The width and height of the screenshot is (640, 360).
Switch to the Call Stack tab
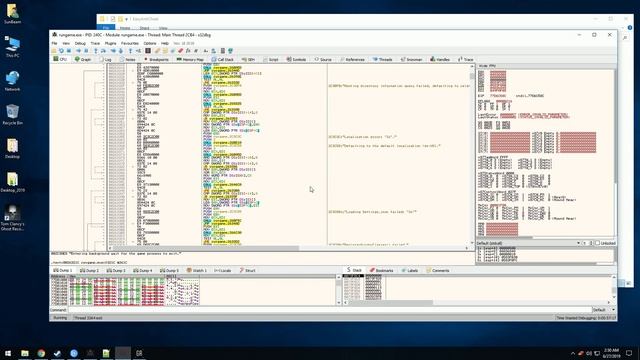tap(222, 60)
